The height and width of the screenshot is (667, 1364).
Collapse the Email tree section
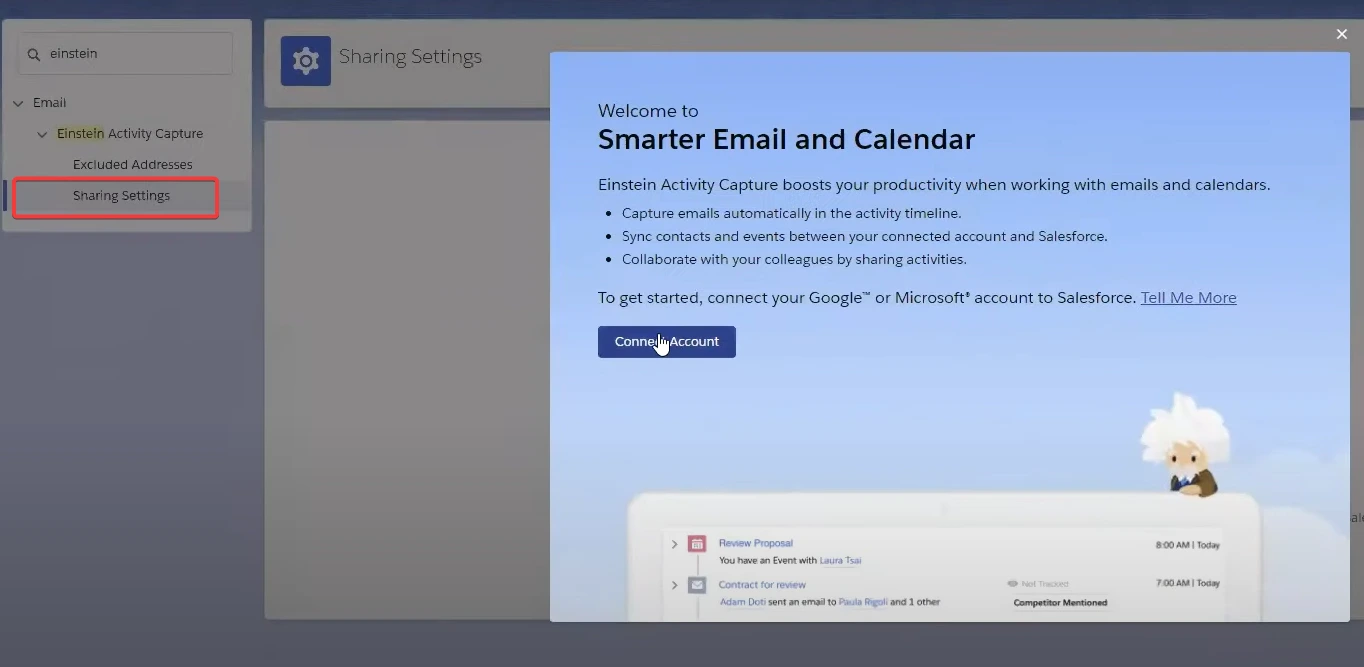(18, 103)
